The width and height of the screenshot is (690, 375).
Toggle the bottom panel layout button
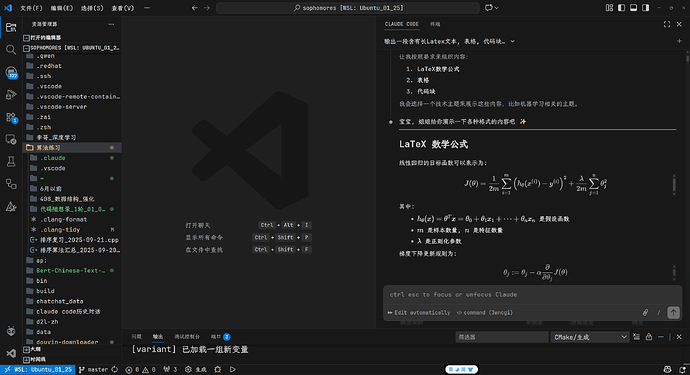click(x=633, y=8)
